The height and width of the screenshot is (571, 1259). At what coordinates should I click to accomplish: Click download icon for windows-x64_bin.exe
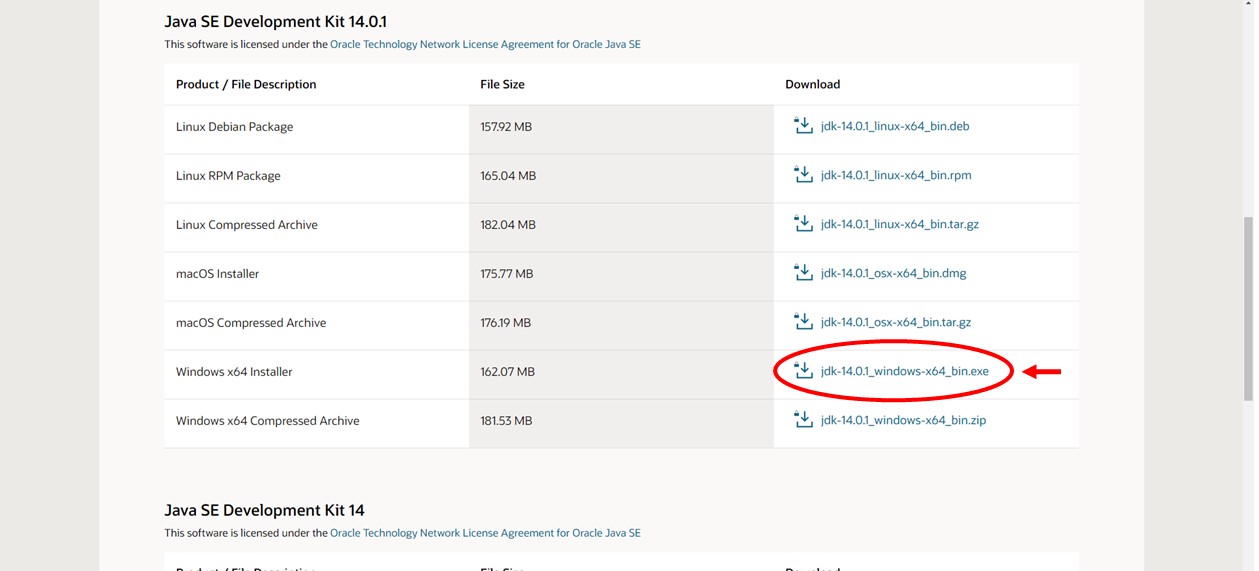(803, 371)
